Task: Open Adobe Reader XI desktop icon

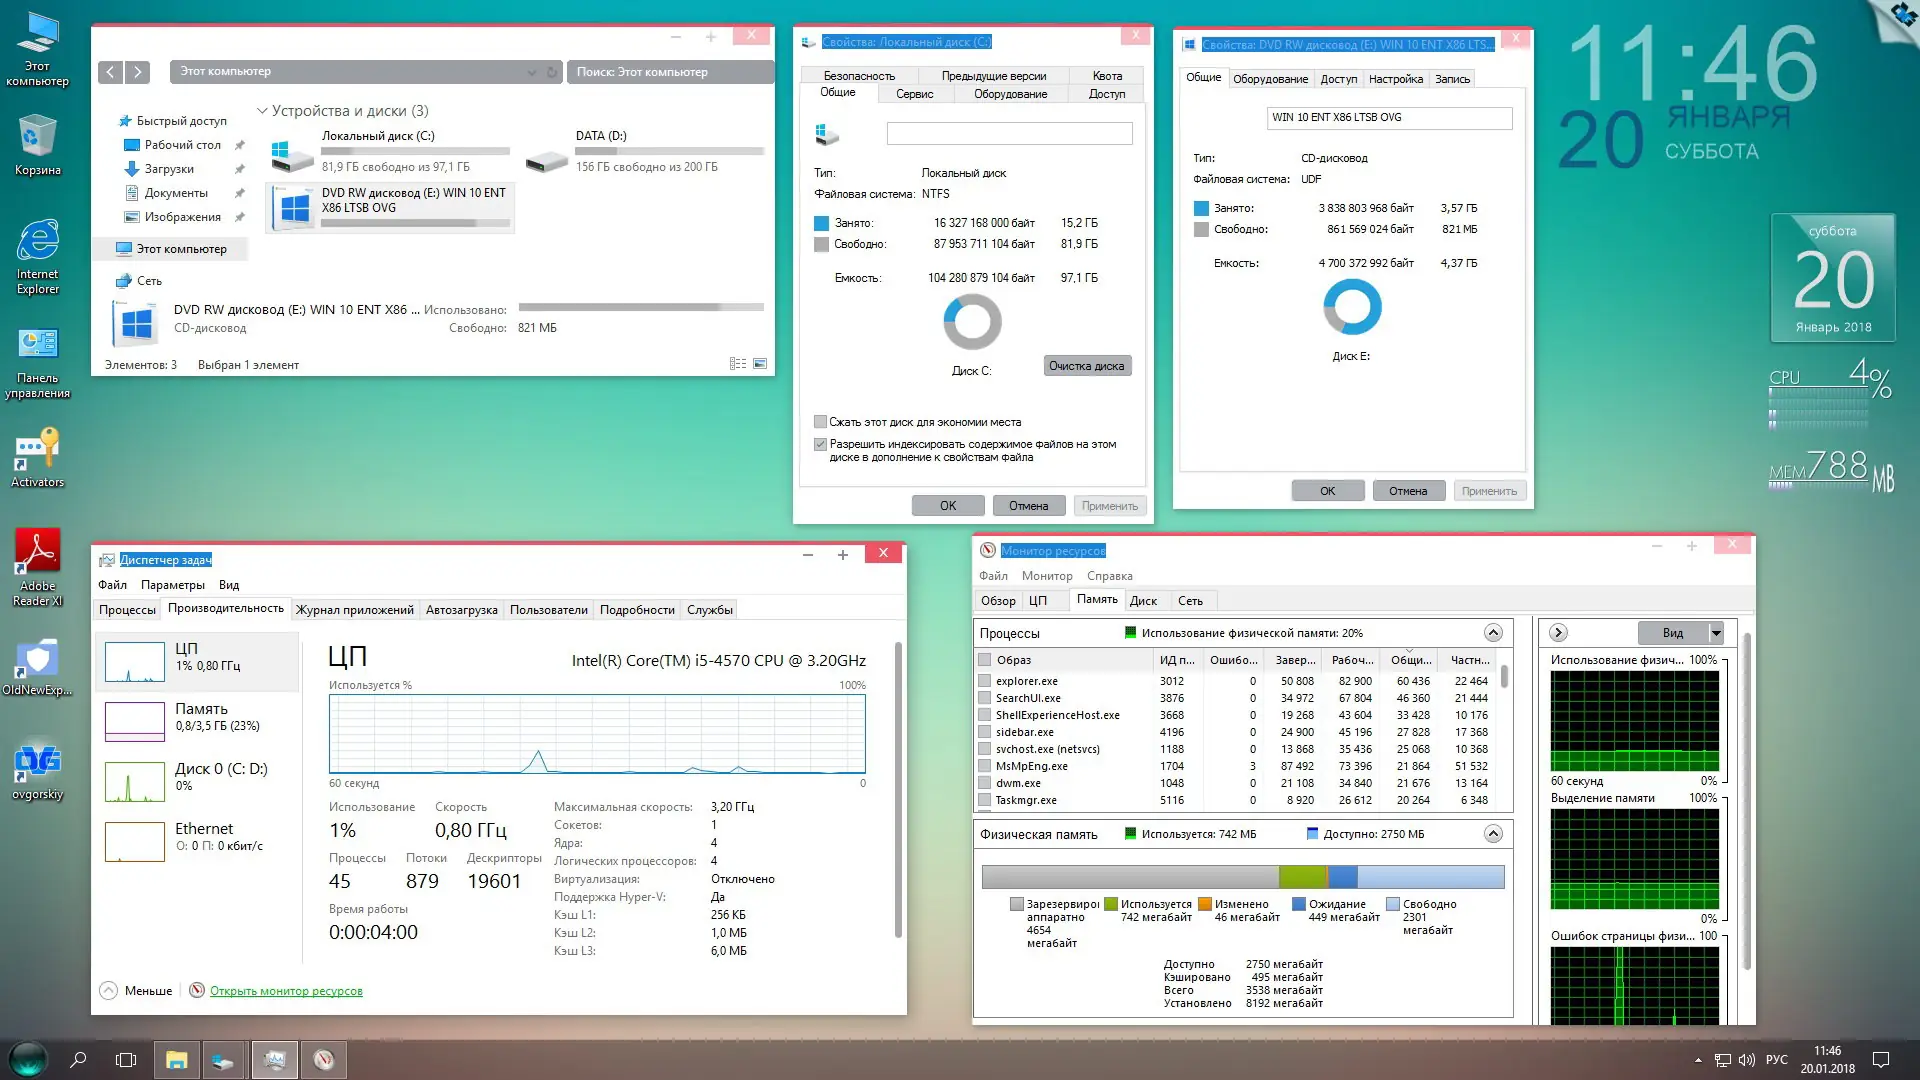Action: 37,553
